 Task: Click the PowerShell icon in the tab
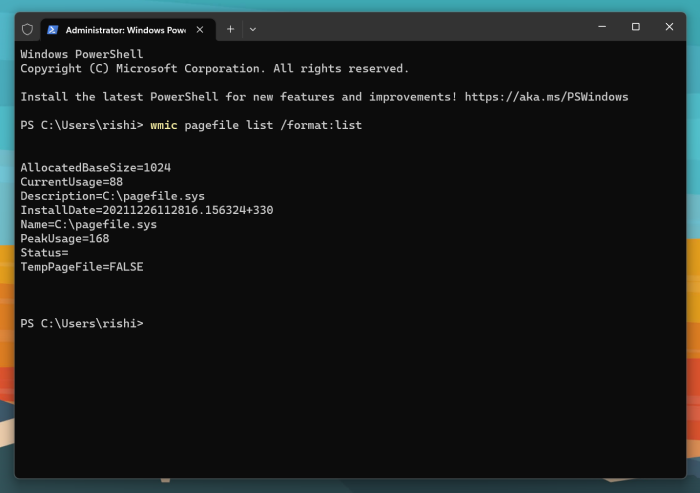pyautogui.click(x=53, y=29)
